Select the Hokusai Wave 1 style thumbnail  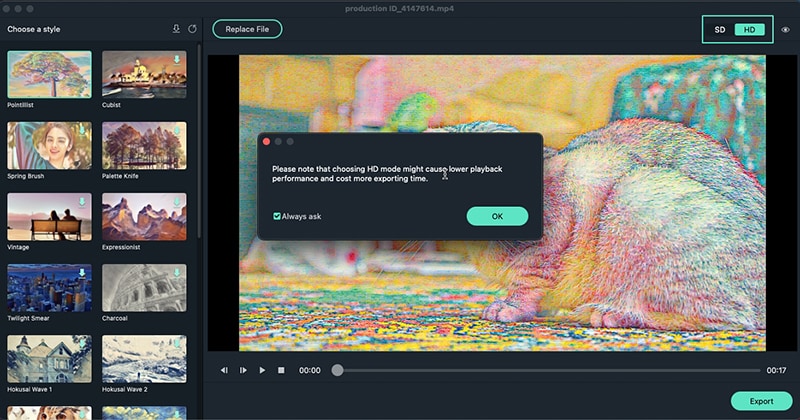coord(49,359)
